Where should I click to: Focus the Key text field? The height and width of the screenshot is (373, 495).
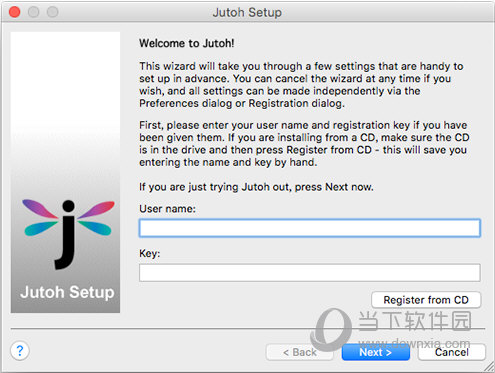point(310,273)
